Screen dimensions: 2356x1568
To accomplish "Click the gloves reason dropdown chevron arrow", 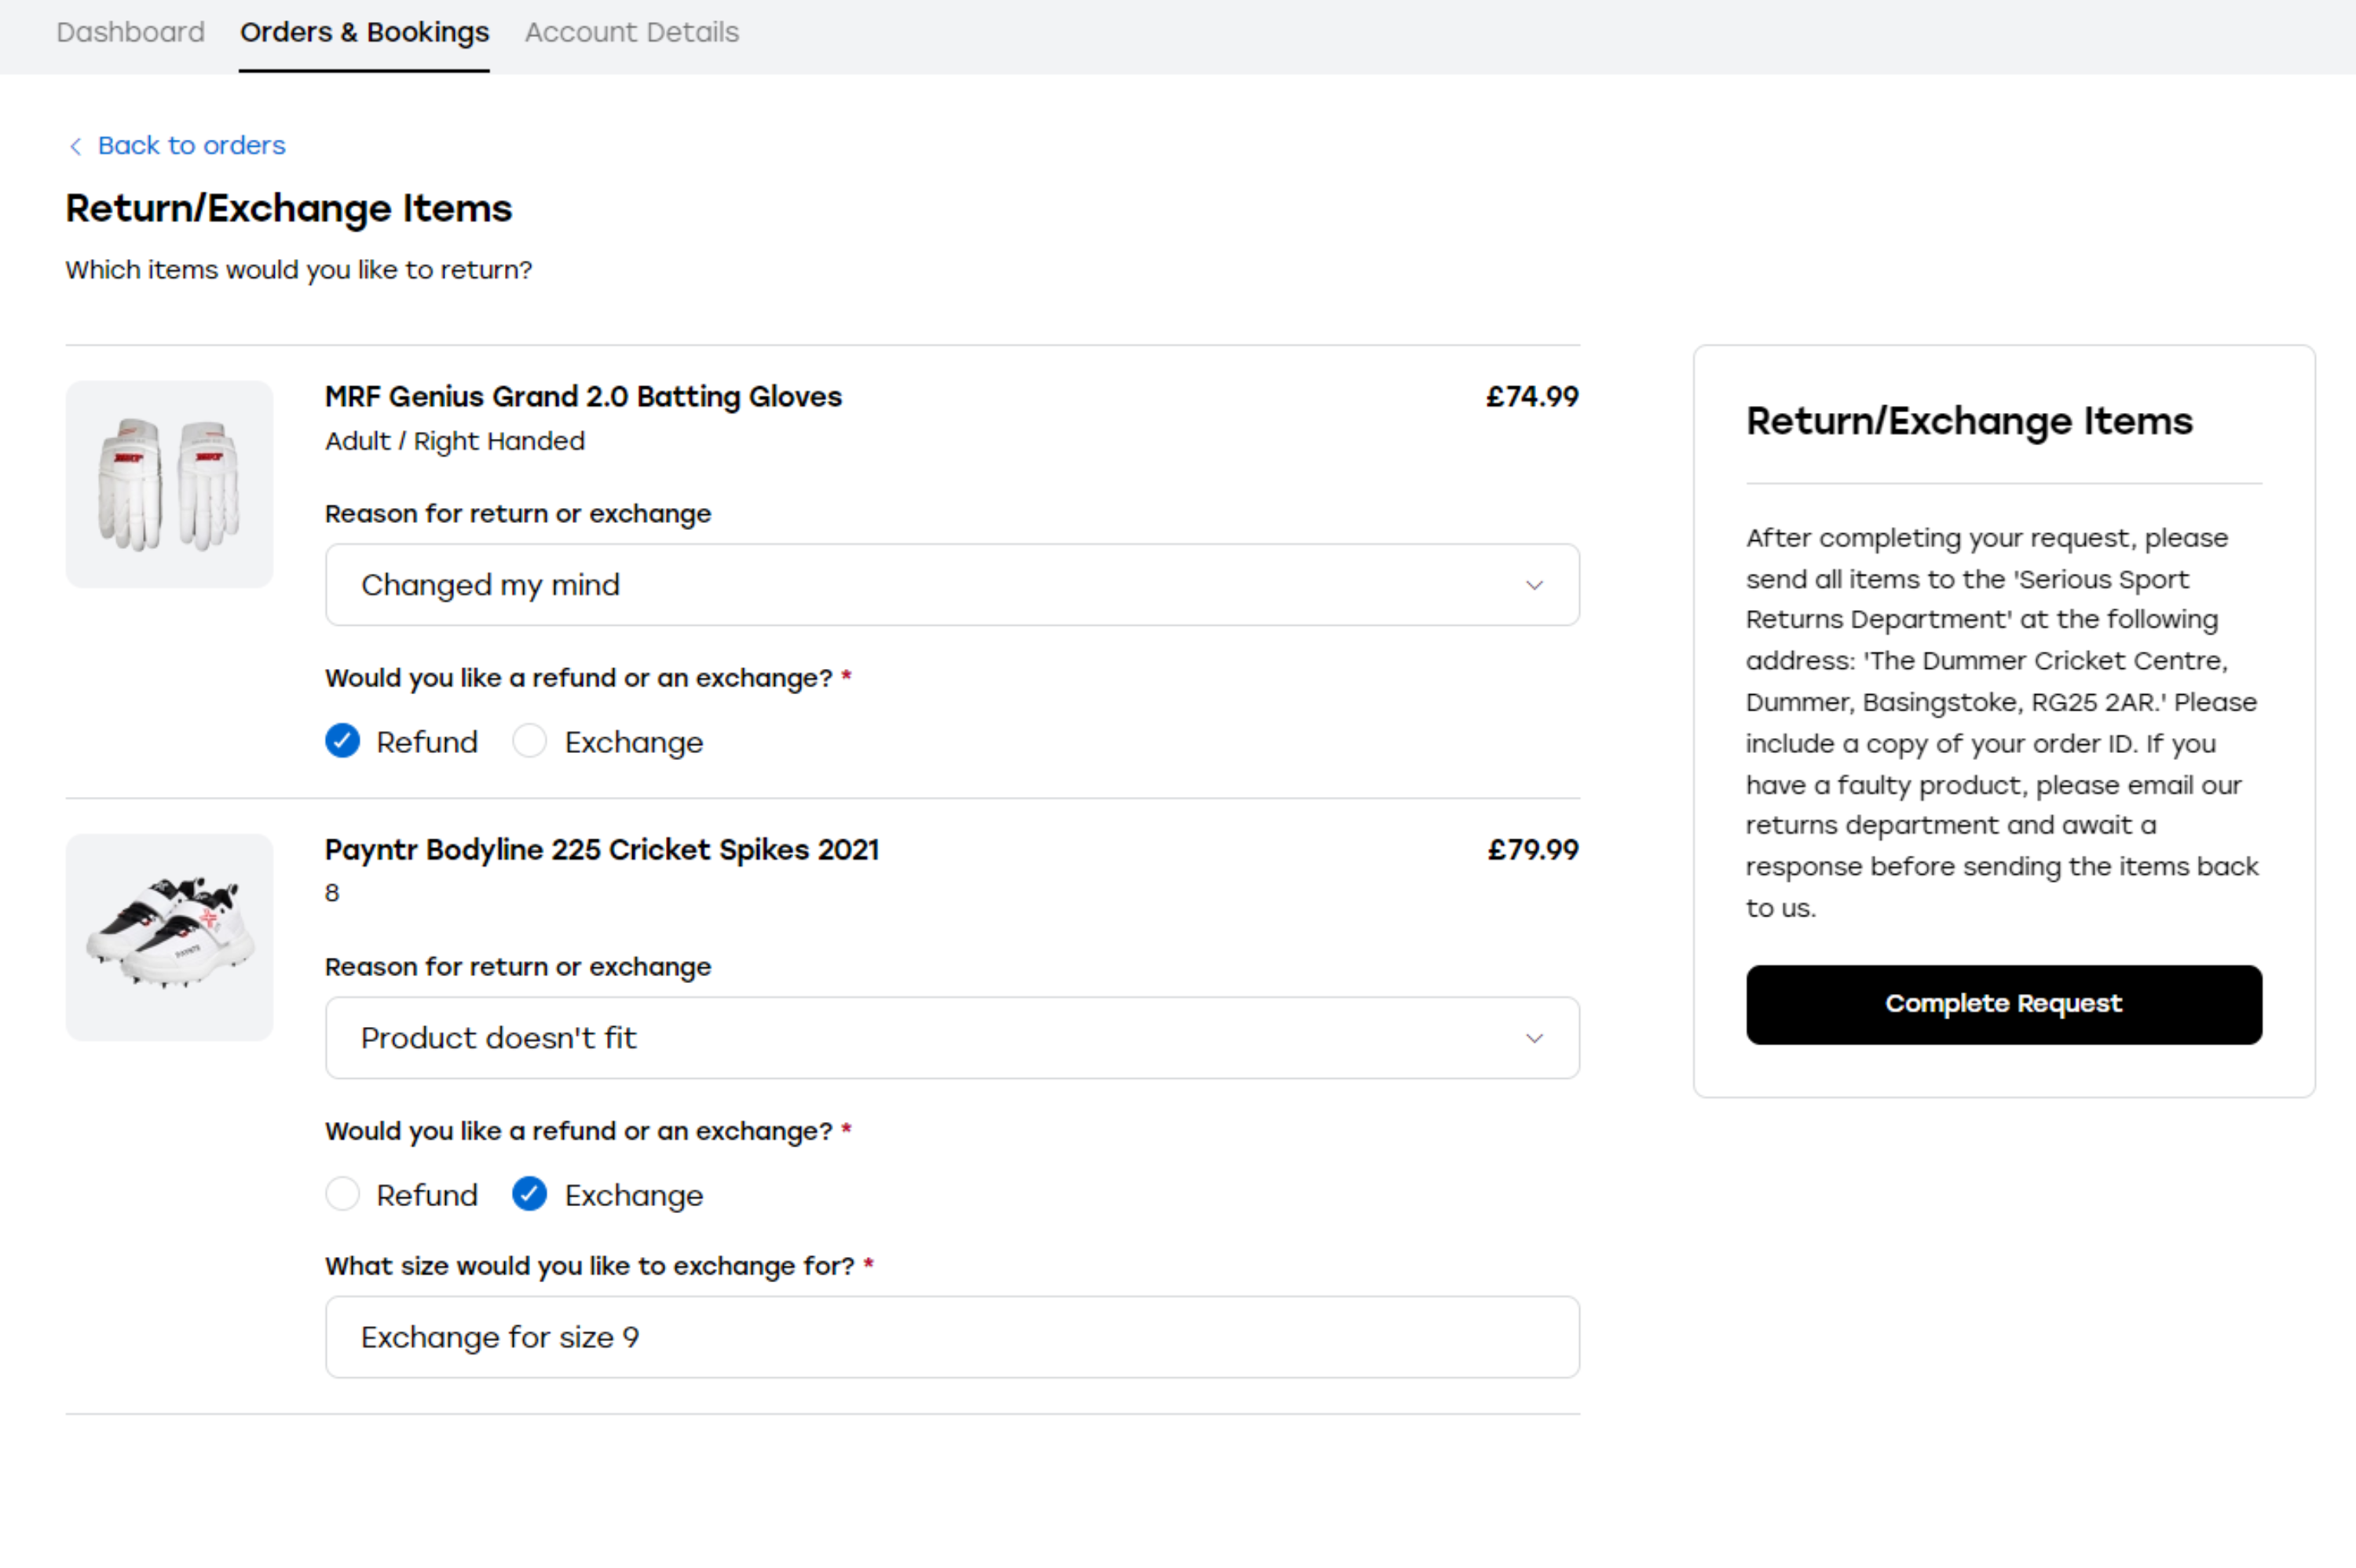I will point(1534,585).
